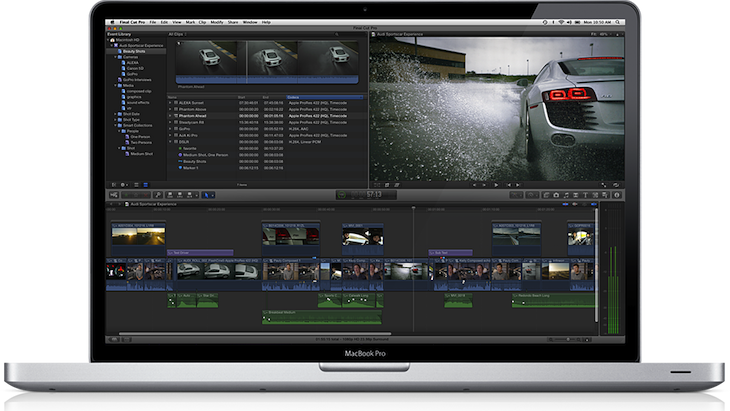Select the sound effects collection
Screen dimensions: 730x411
138,102
